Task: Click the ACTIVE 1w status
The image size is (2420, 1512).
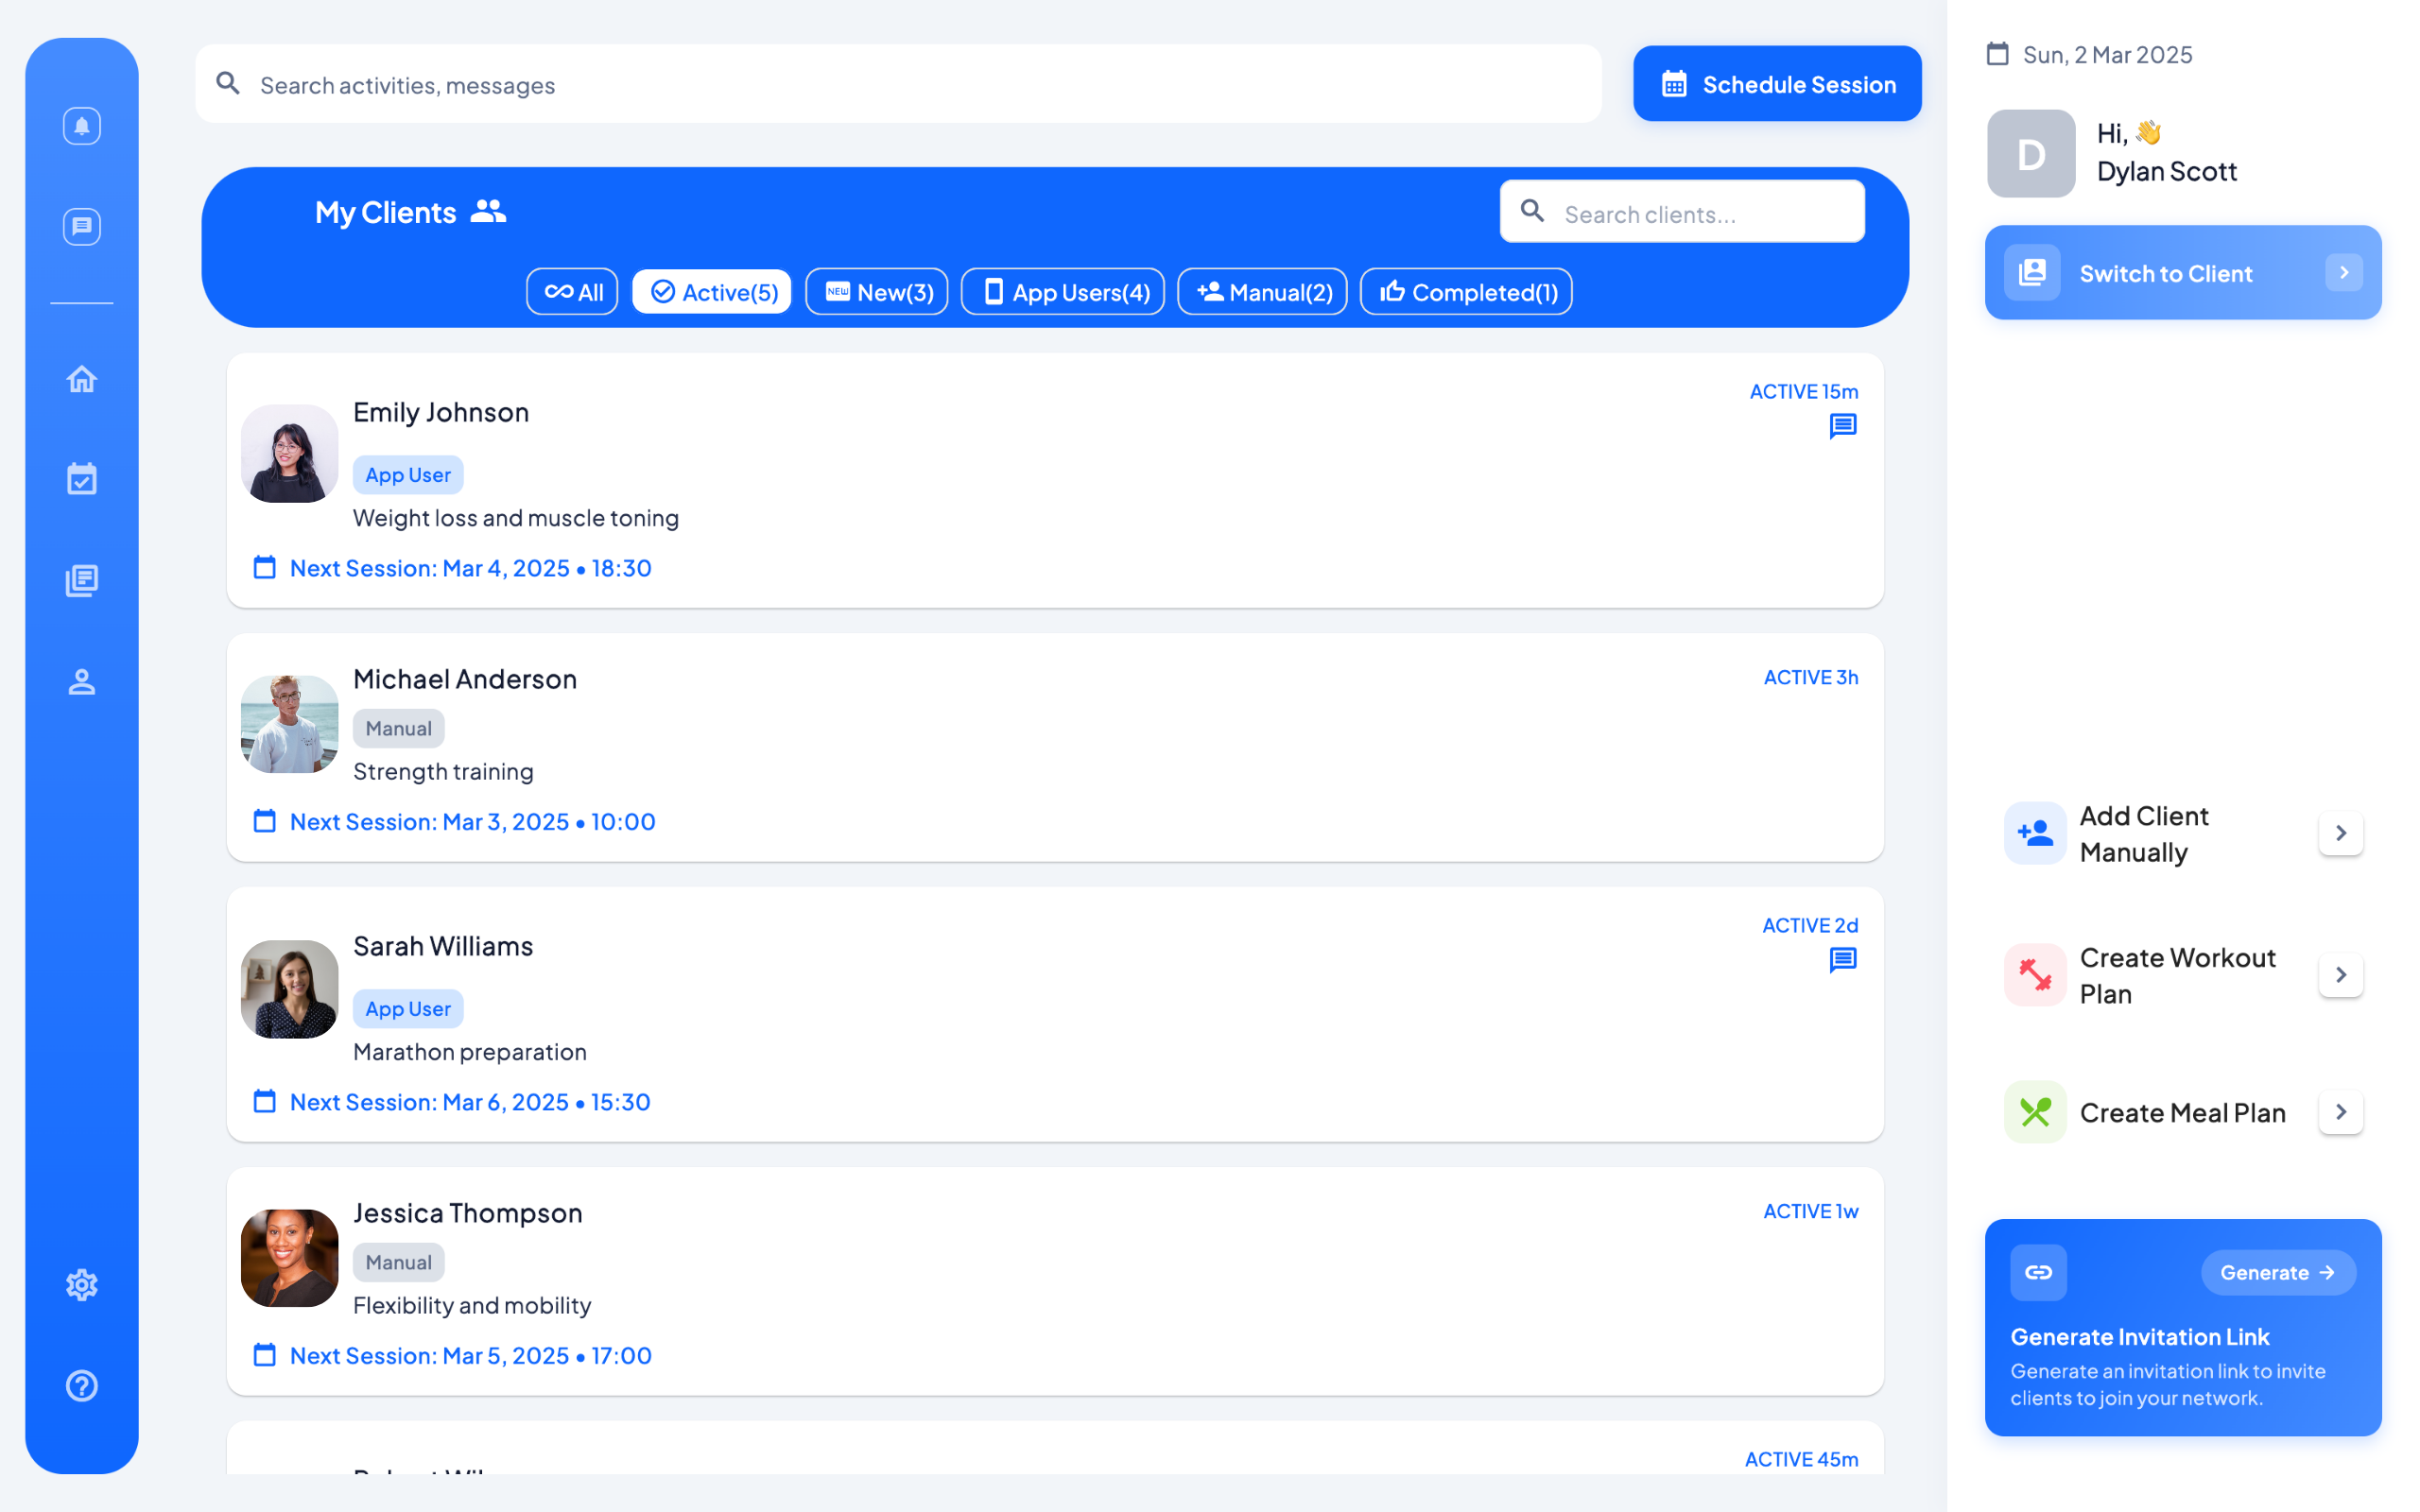Action: pyautogui.click(x=1811, y=1212)
